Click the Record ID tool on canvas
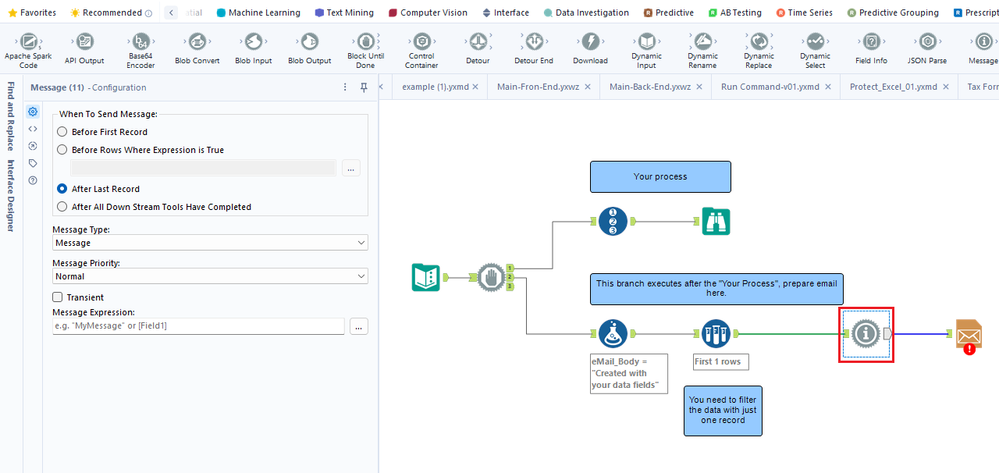Viewport: 999px width, 473px height. (614, 221)
